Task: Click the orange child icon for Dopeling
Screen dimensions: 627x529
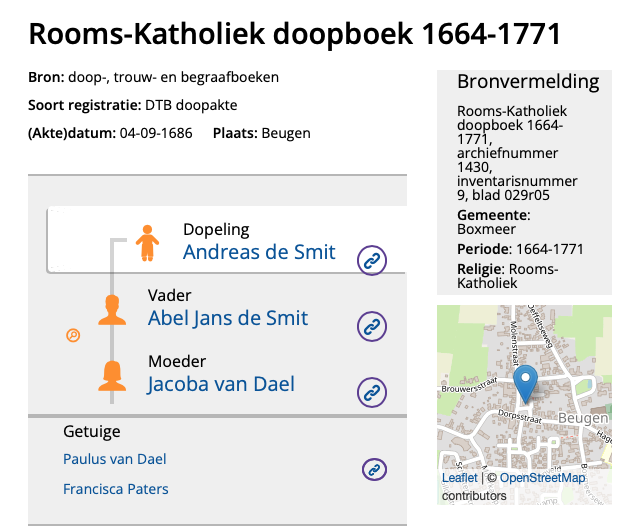Action: (148, 243)
